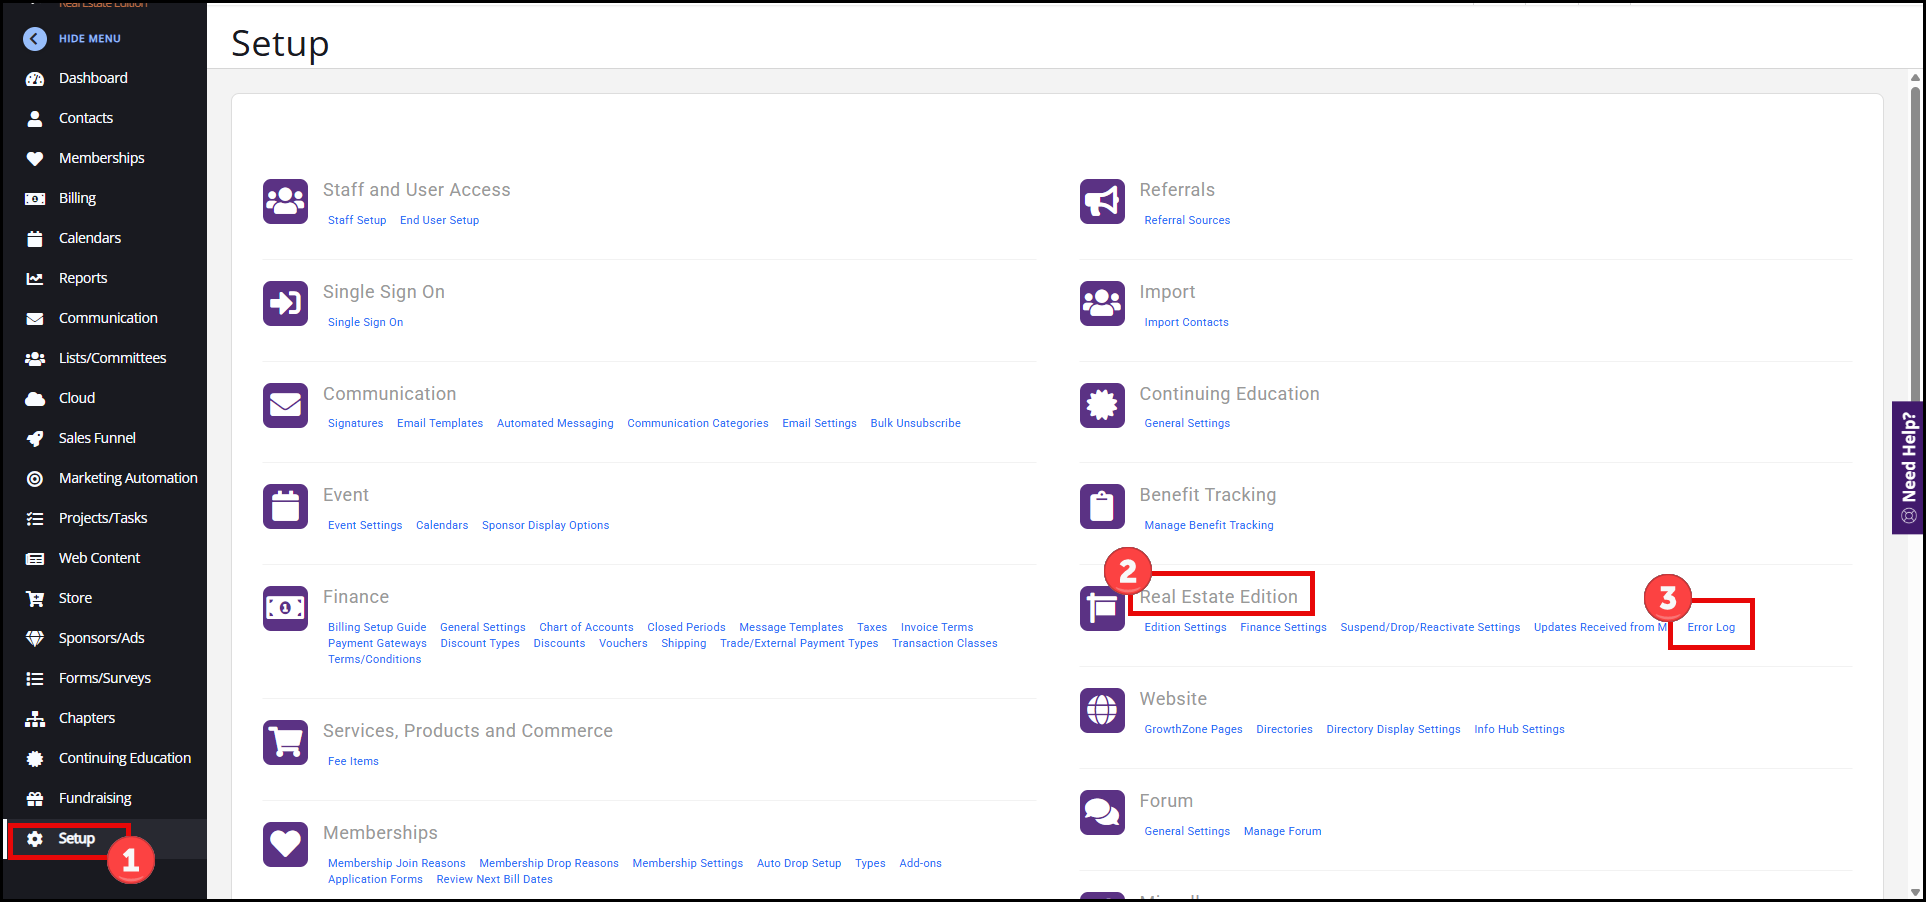1926x902 pixels.
Task: Open the Error Log link
Action: pos(1711,627)
